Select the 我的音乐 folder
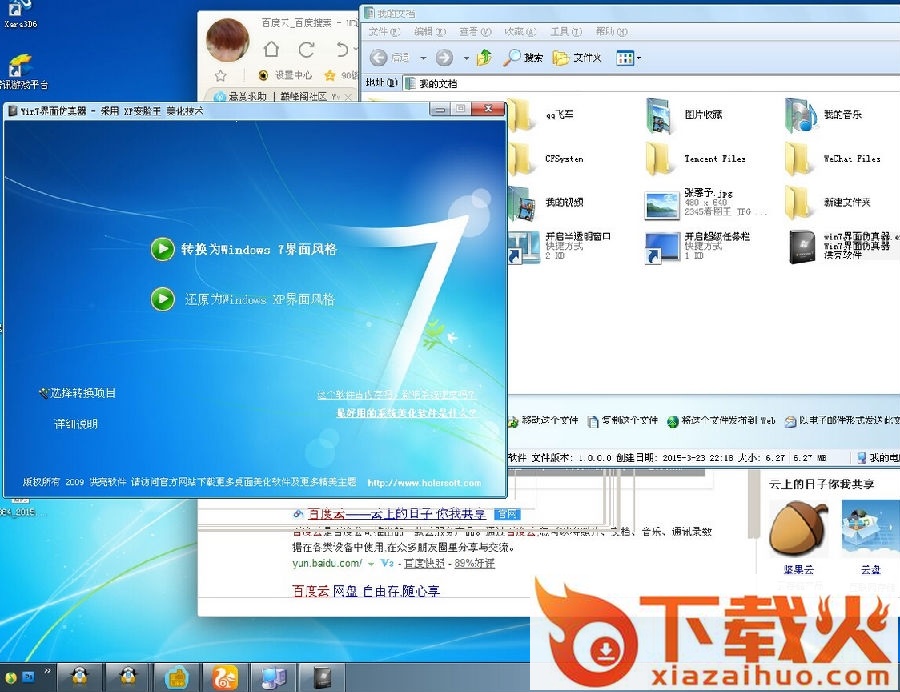This screenshot has height=692, width=900. (824, 115)
